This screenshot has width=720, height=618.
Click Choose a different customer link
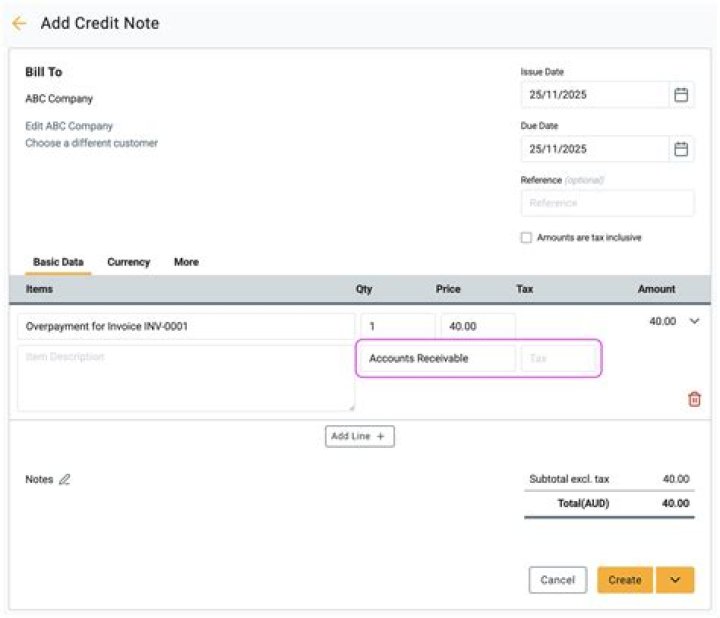(x=91, y=143)
